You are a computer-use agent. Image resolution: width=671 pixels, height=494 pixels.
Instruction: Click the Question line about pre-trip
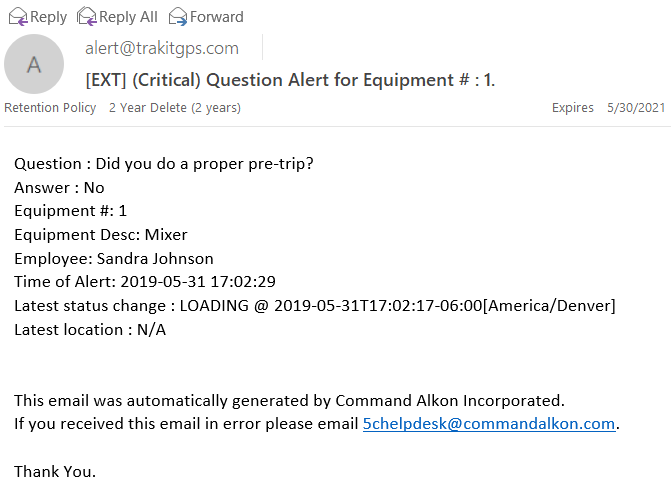tap(164, 164)
